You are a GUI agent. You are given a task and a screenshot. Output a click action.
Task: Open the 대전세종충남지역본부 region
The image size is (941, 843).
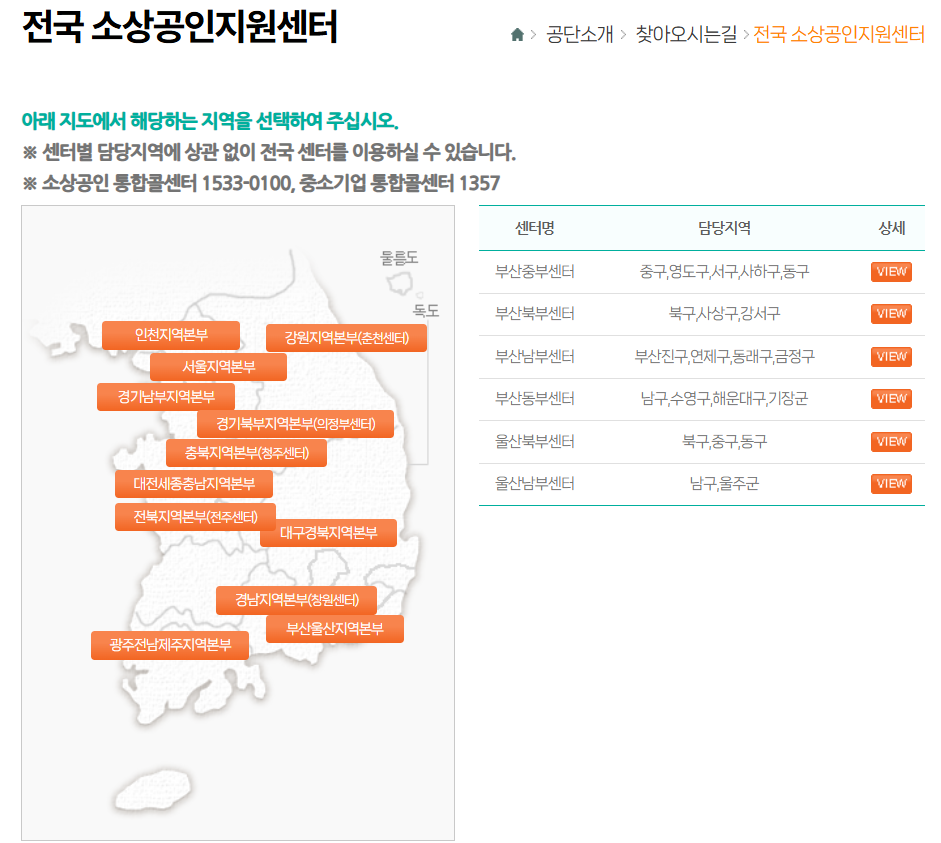(x=195, y=483)
